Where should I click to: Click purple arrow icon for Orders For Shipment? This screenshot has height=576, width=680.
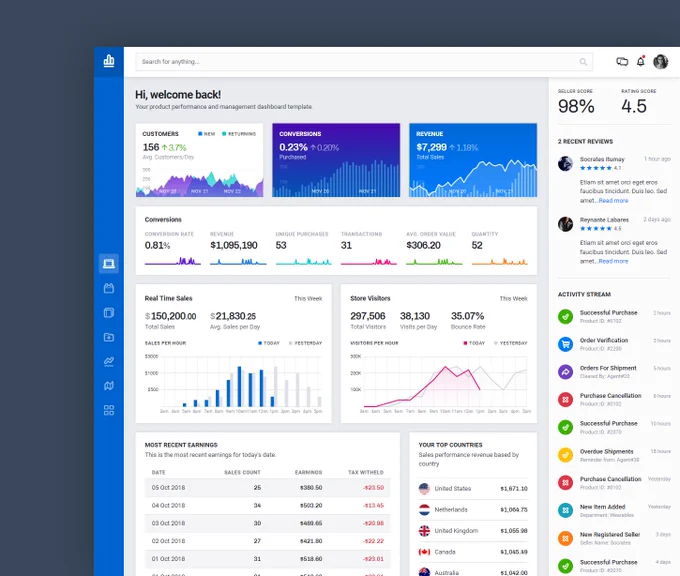[565, 372]
